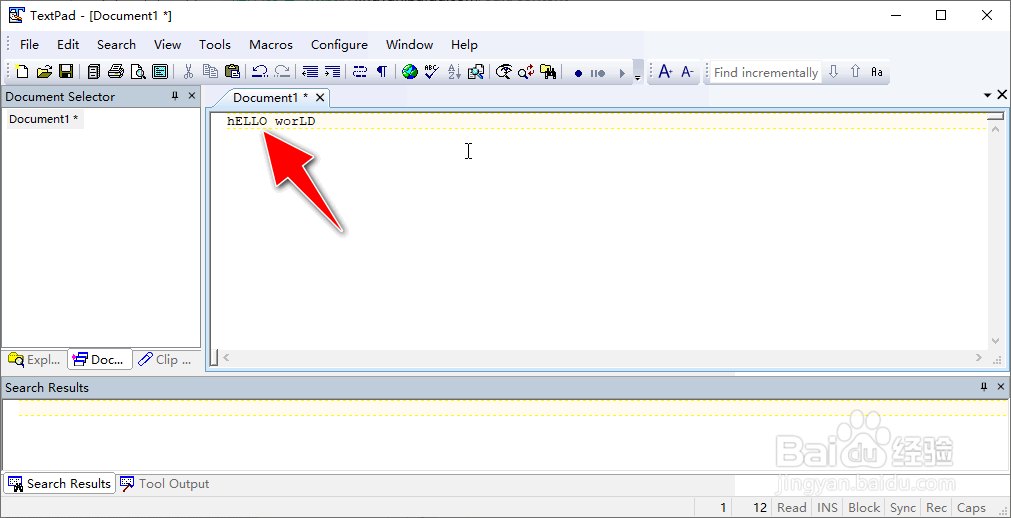View in web browser globe icon
Image resolution: width=1011 pixels, height=518 pixels.
(410, 72)
